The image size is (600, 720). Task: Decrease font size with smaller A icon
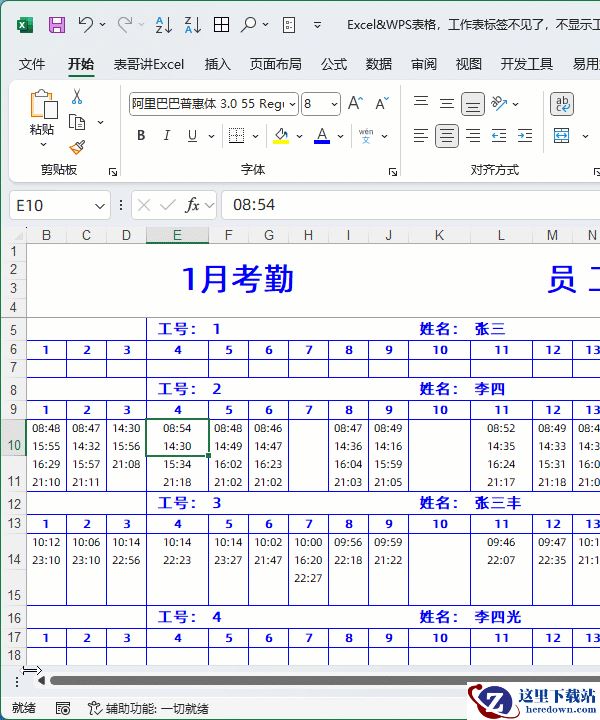click(x=382, y=103)
